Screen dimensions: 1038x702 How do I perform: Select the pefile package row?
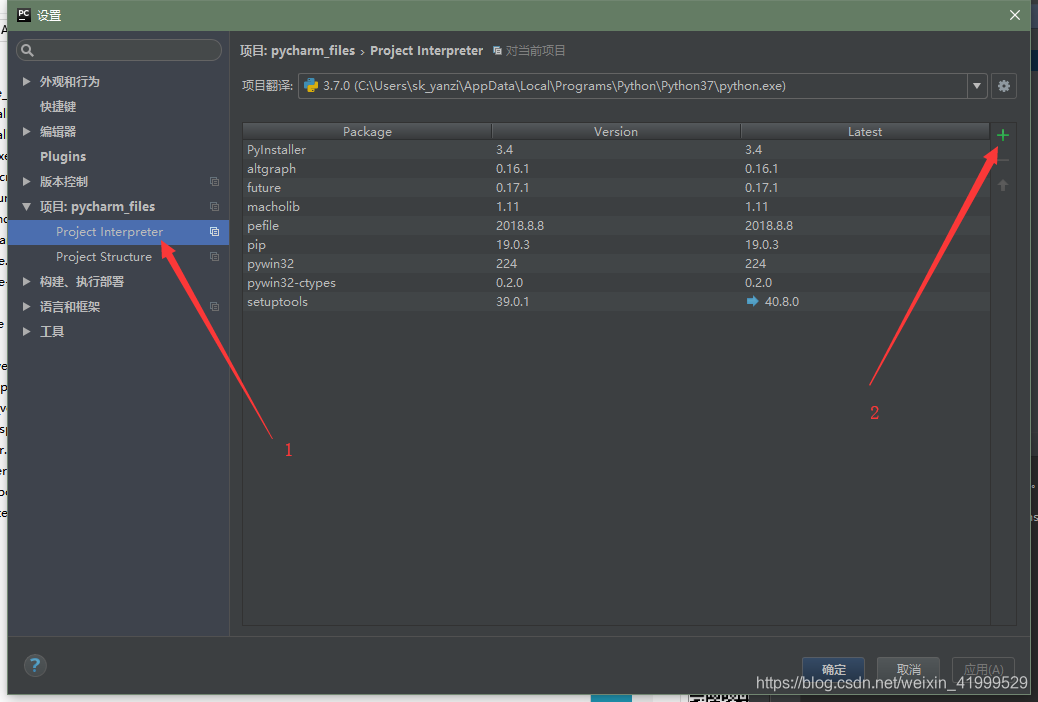(616, 226)
